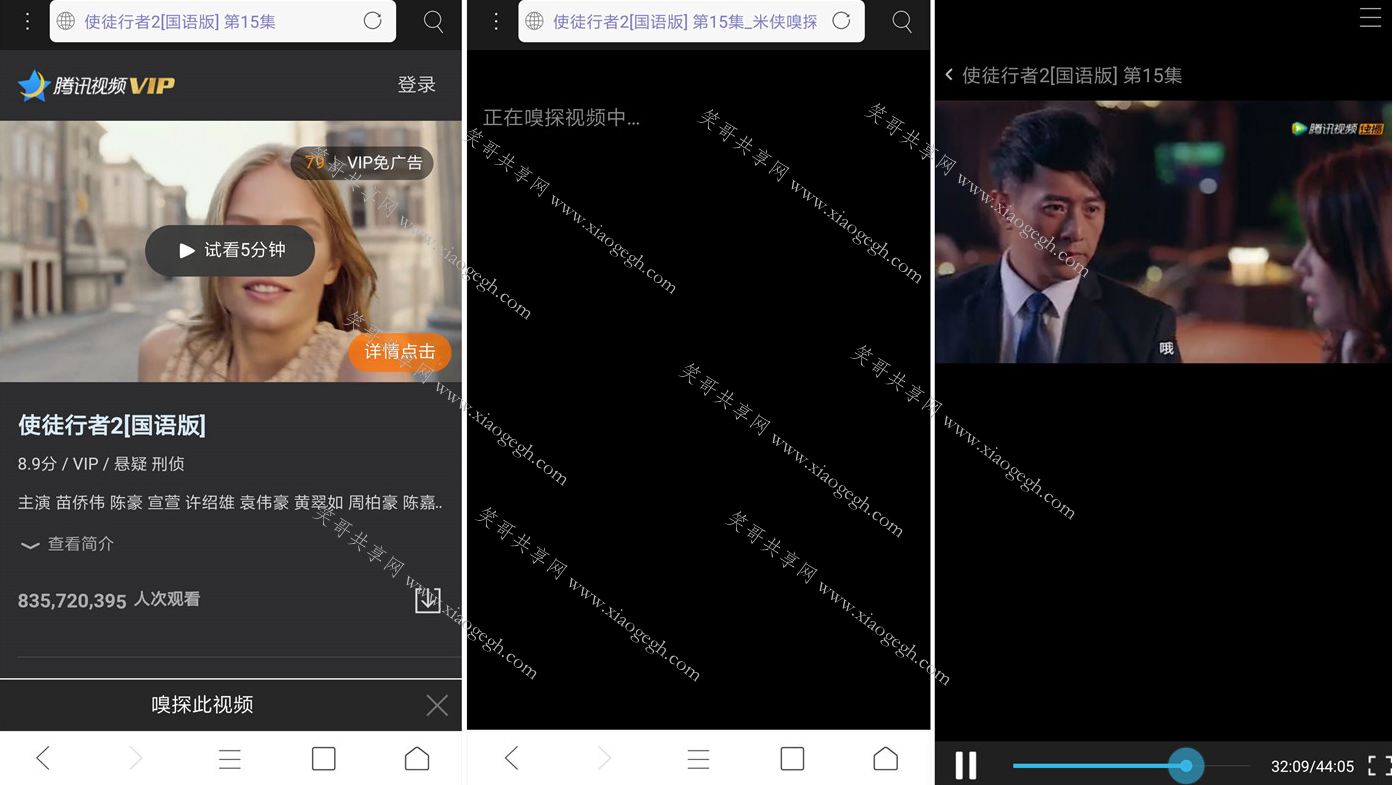Open hamburger menu in middle screen bottom bar
Image resolution: width=1393 pixels, height=785 pixels.
tap(699, 759)
